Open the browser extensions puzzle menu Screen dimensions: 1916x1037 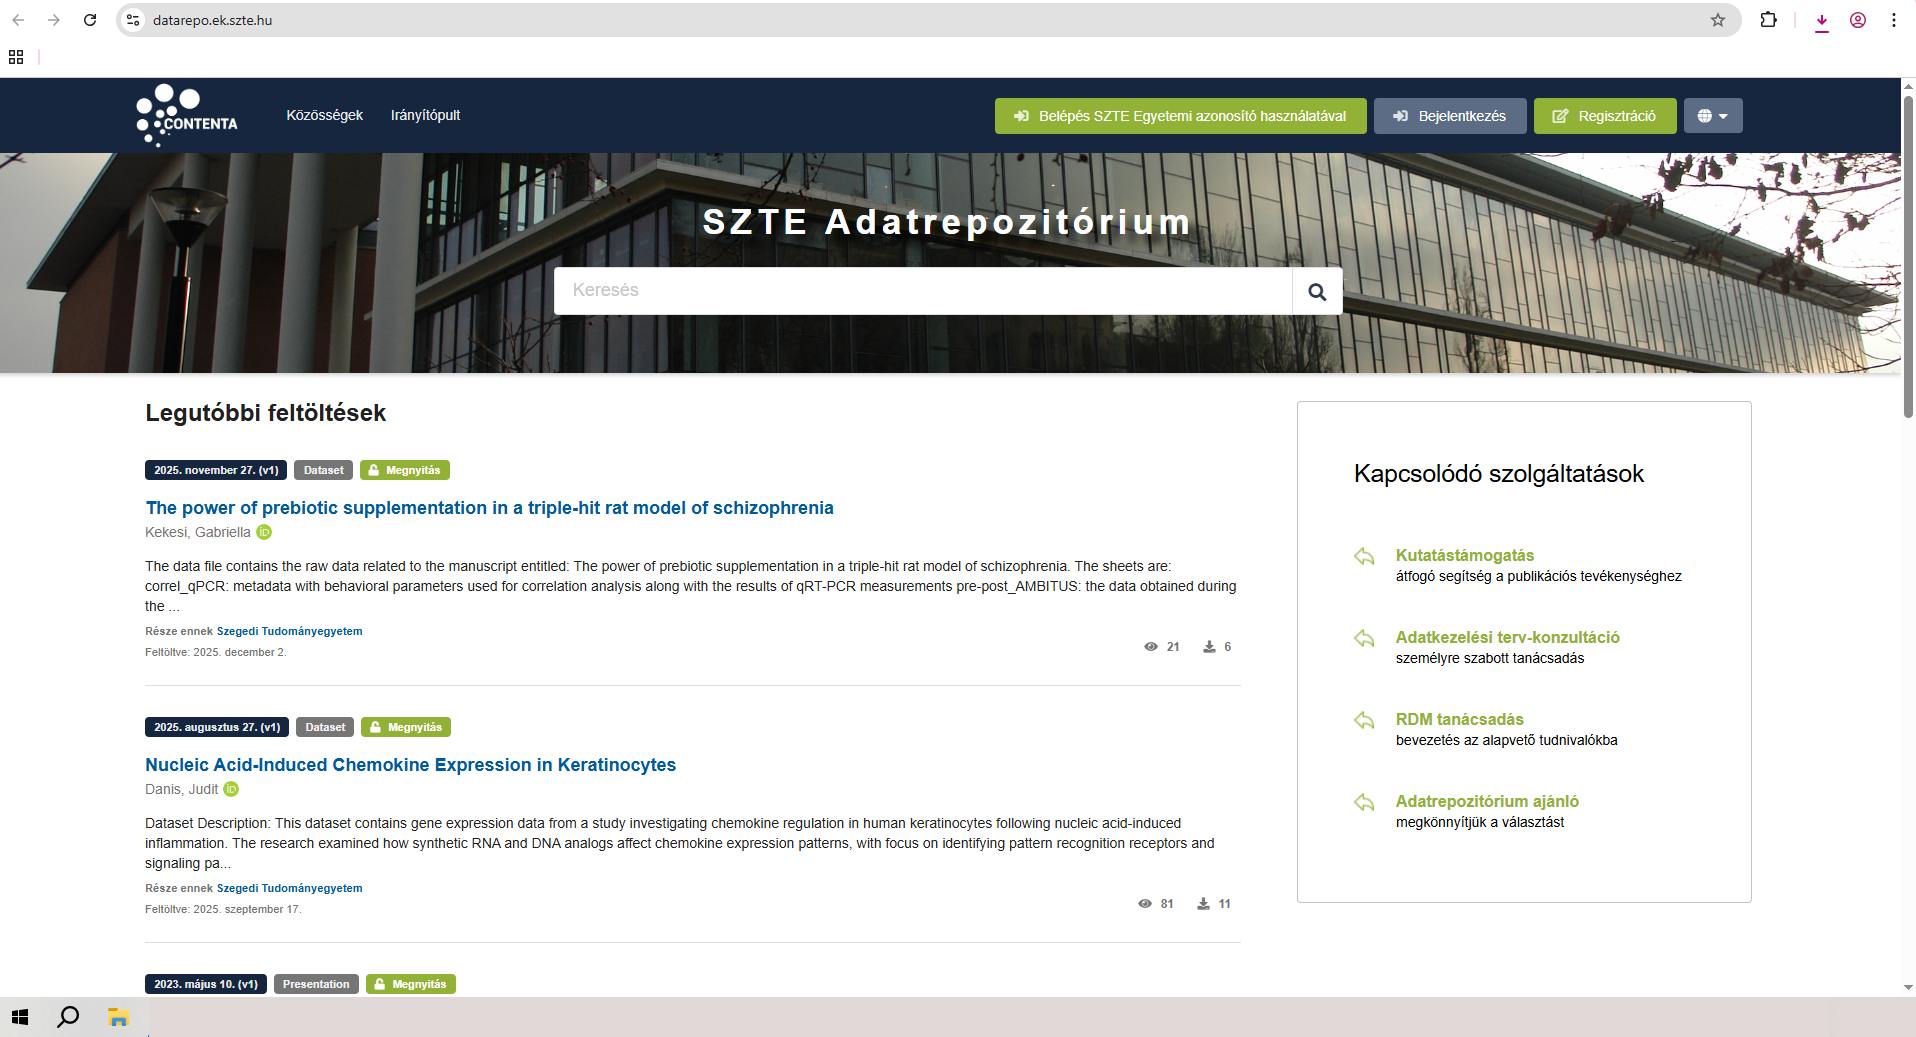1768,20
